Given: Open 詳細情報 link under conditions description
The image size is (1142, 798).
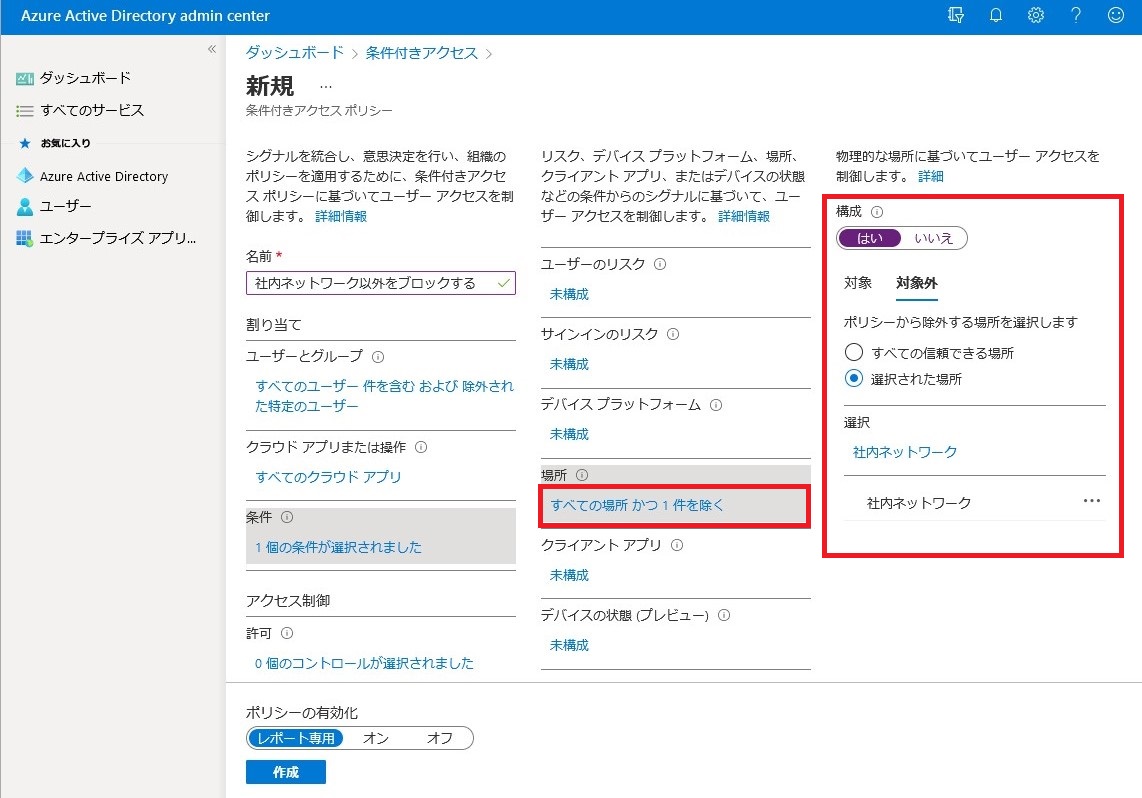Looking at the screenshot, I should [x=744, y=216].
